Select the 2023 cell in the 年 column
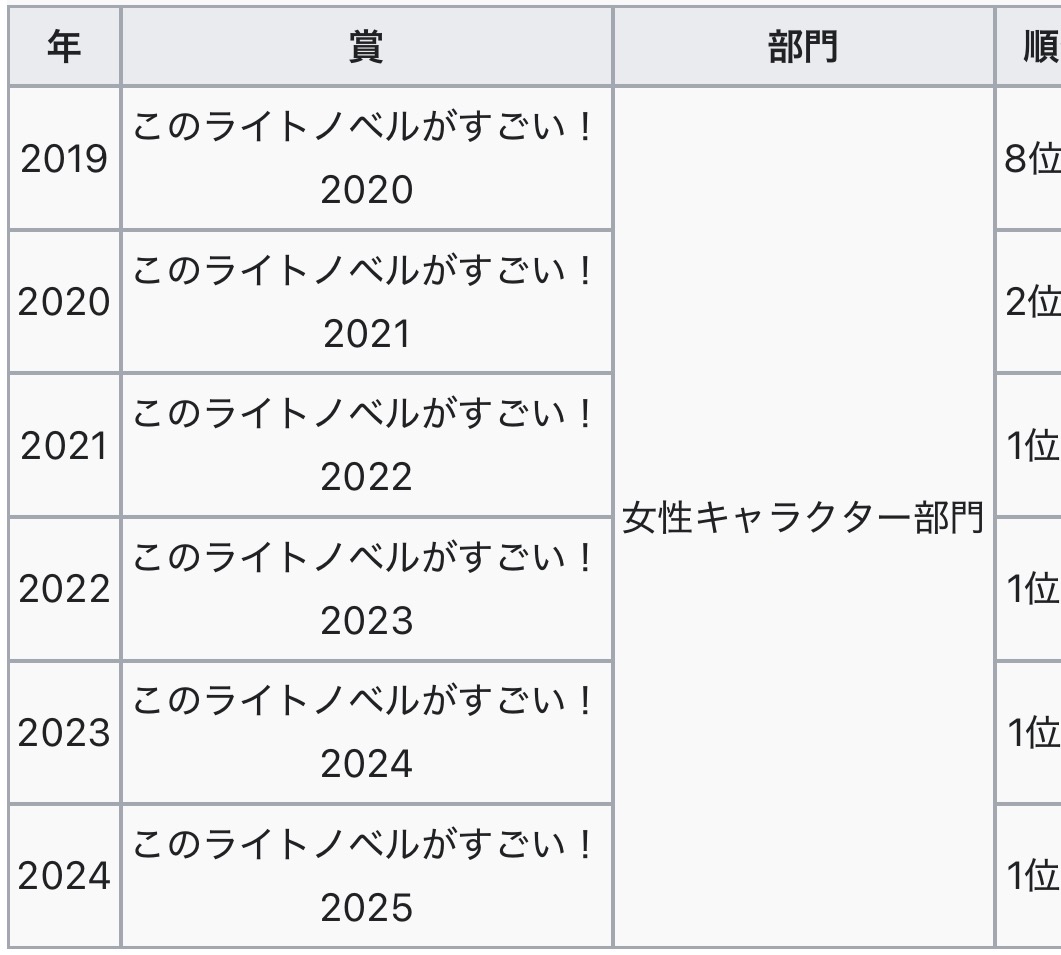1061x955 pixels. pyautogui.click(x=64, y=733)
